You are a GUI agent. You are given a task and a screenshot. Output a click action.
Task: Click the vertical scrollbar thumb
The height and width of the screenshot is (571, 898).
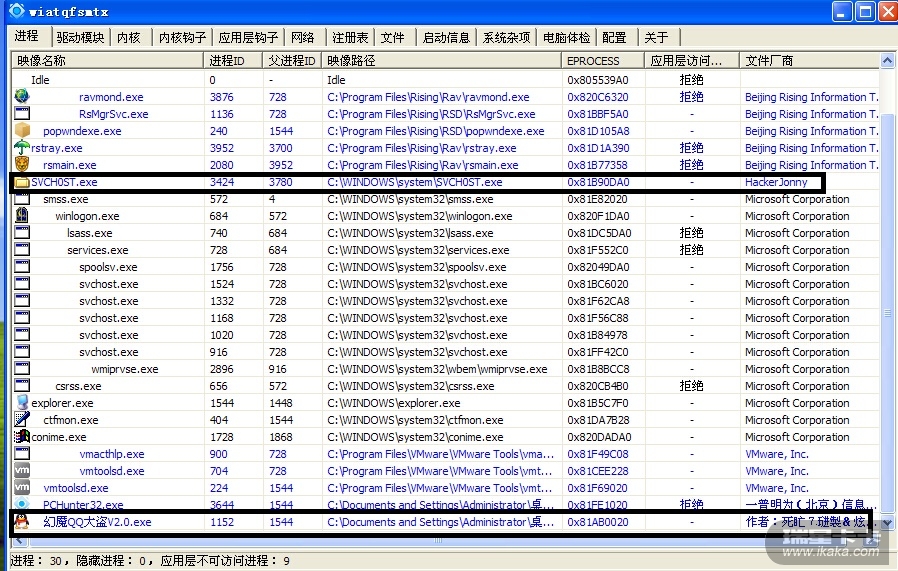pos(887,312)
